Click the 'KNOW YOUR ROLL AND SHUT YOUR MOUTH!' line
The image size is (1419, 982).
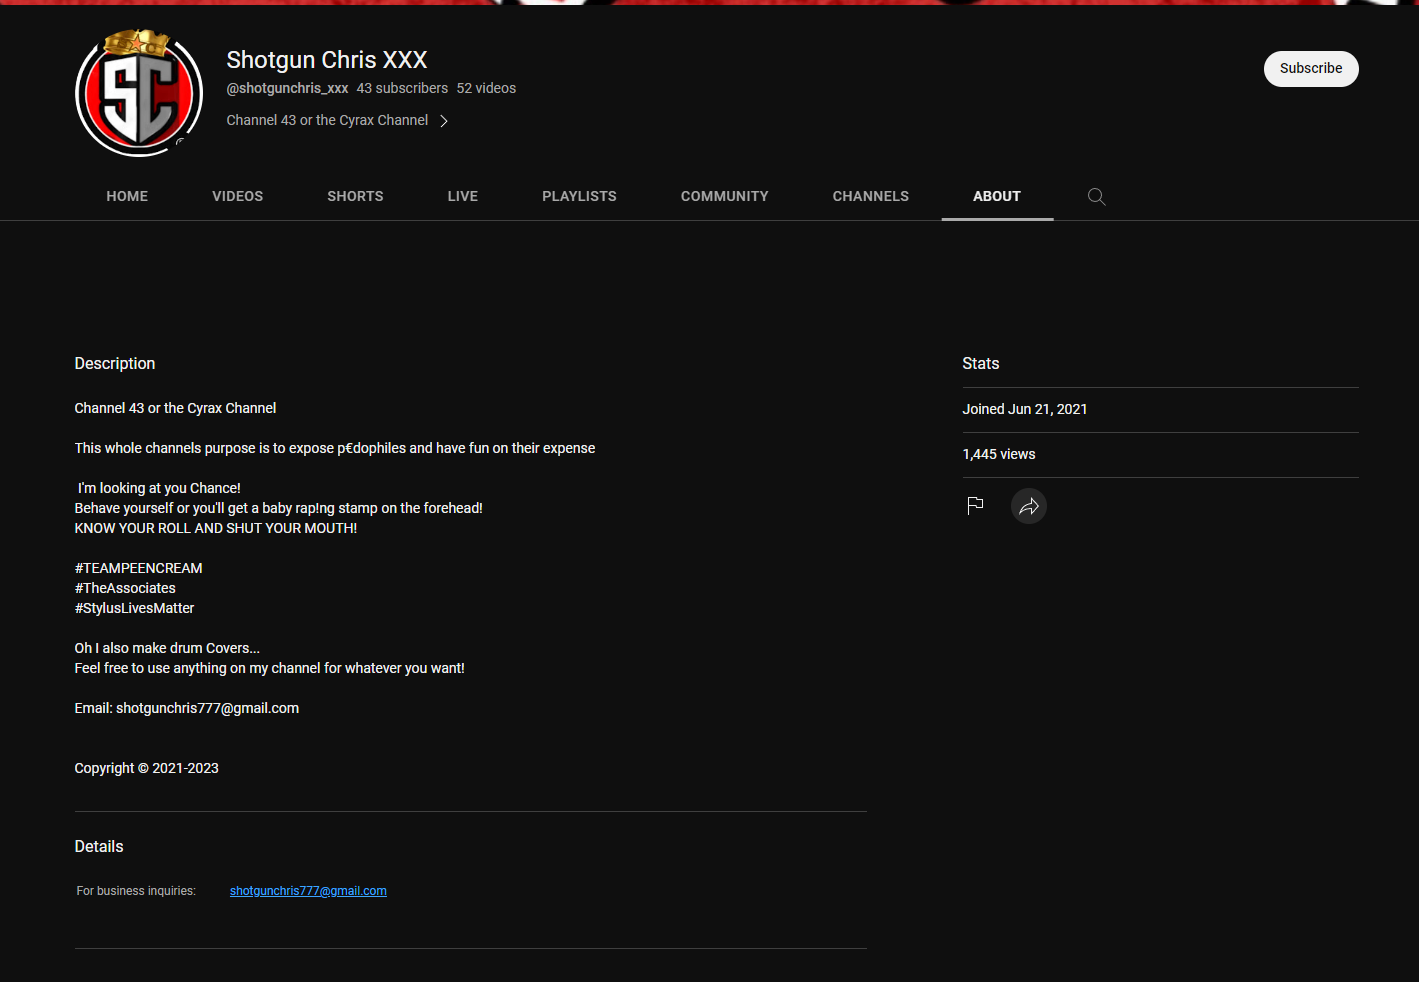pyautogui.click(x=216, y=528)
